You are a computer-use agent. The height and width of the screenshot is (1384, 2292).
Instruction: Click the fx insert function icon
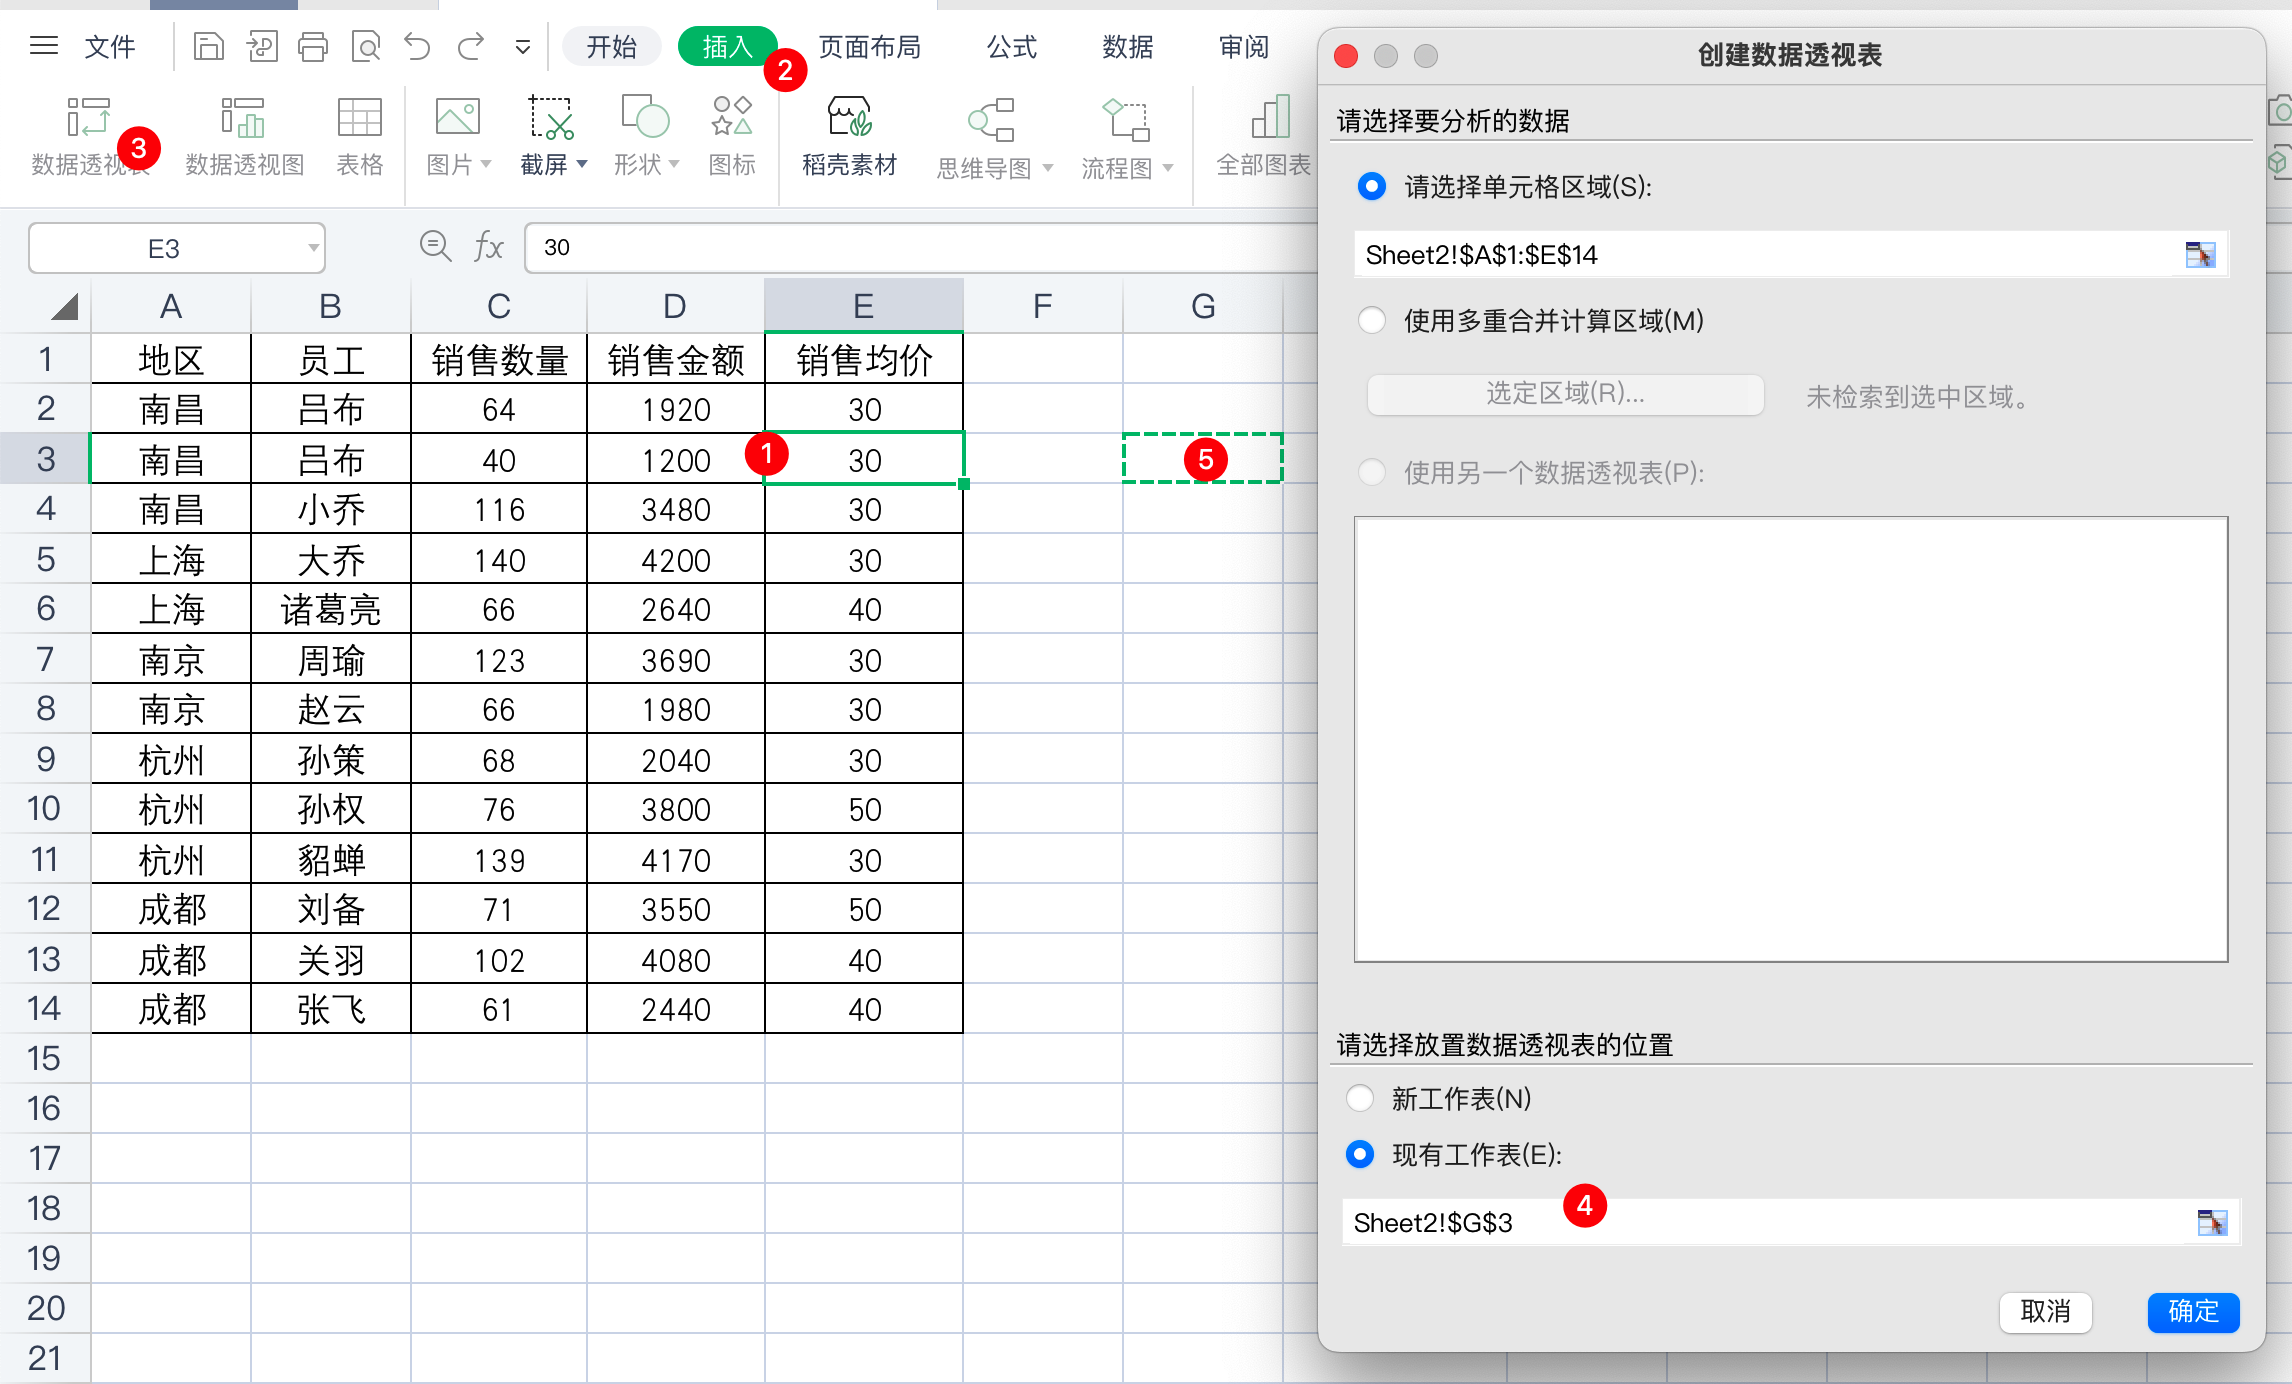pos(488,247)
